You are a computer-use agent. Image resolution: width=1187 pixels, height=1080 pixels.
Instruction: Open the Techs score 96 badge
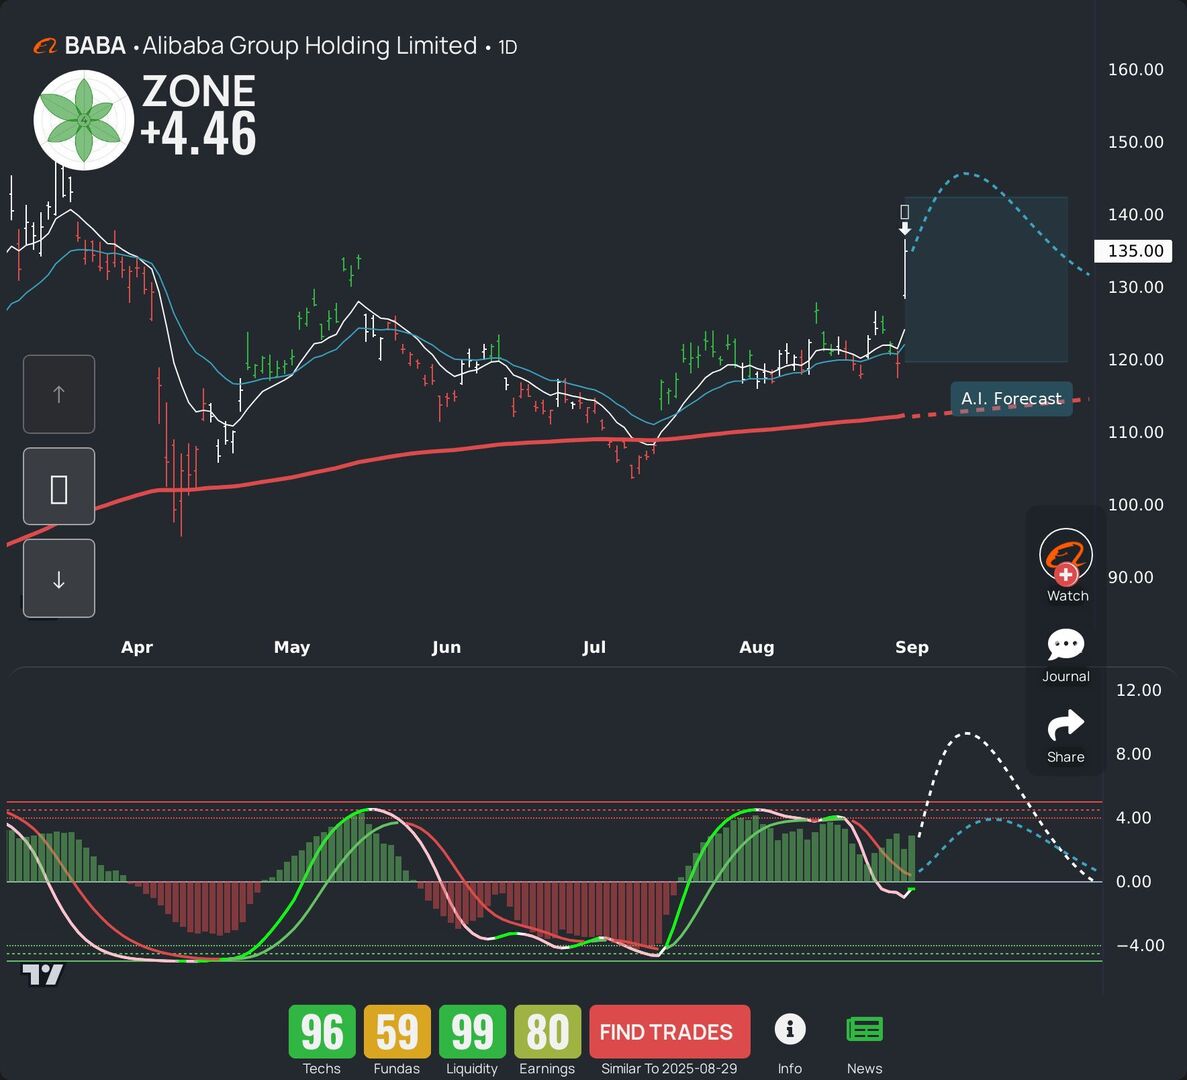click(x=322, y=1032)
